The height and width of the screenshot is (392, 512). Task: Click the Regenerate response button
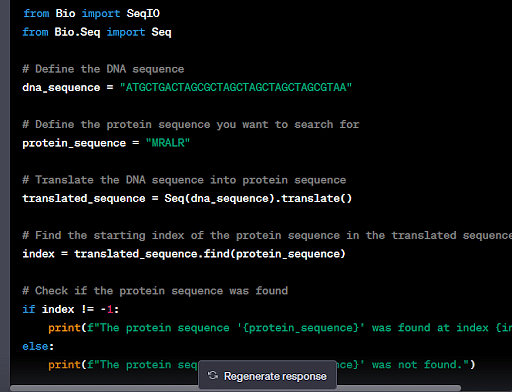pyautogui.click(x=268, y=376)
